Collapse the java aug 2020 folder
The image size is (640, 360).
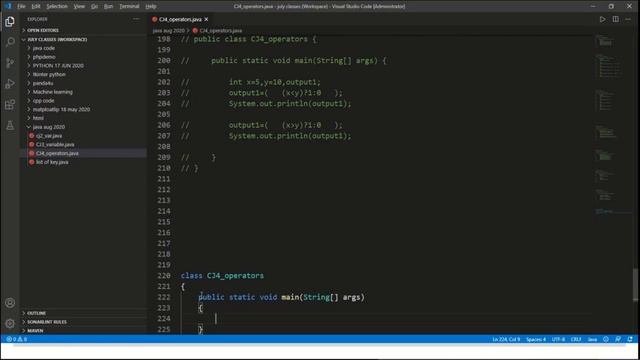pos(83,127)
